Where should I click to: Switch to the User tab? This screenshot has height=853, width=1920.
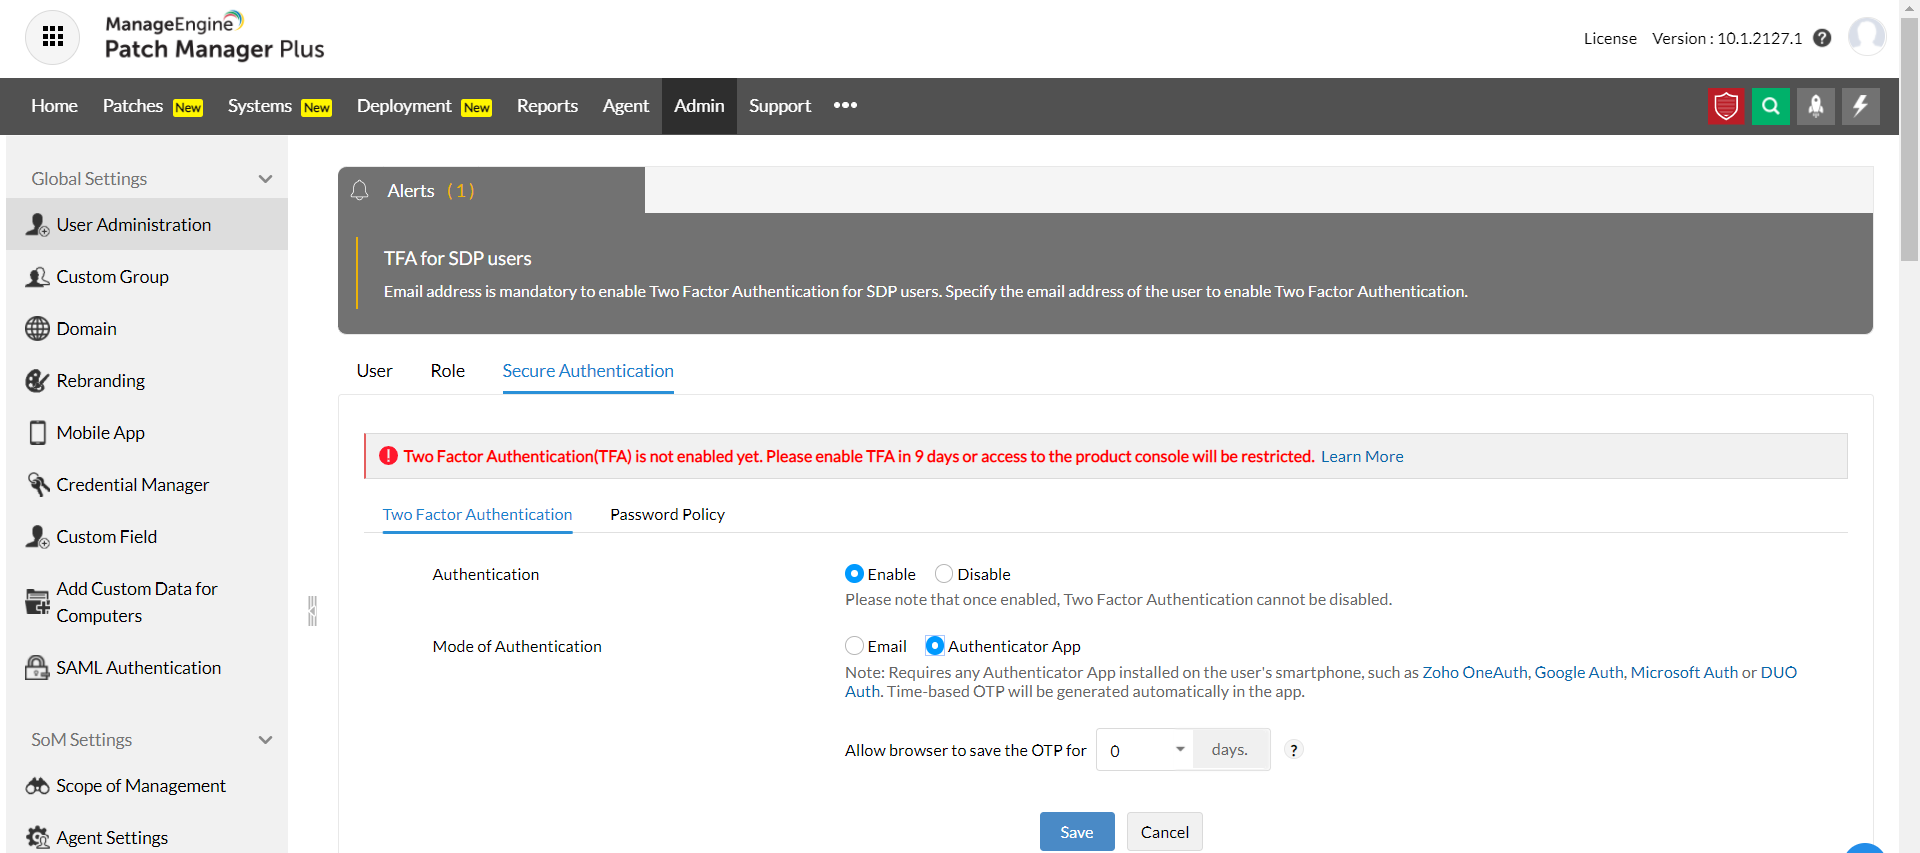pyautogui.click(x=375, y=371)
